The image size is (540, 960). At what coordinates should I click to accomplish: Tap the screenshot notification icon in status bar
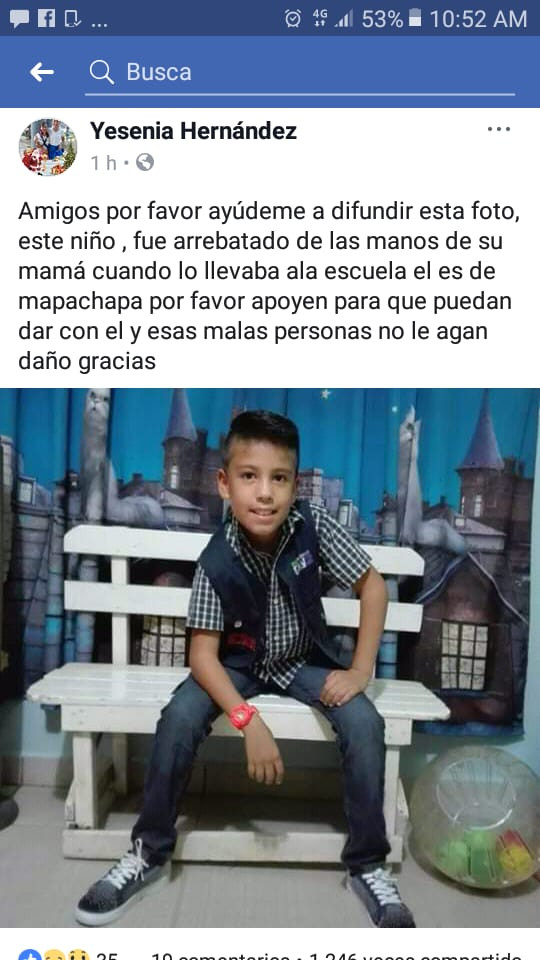tap(73, 19)
